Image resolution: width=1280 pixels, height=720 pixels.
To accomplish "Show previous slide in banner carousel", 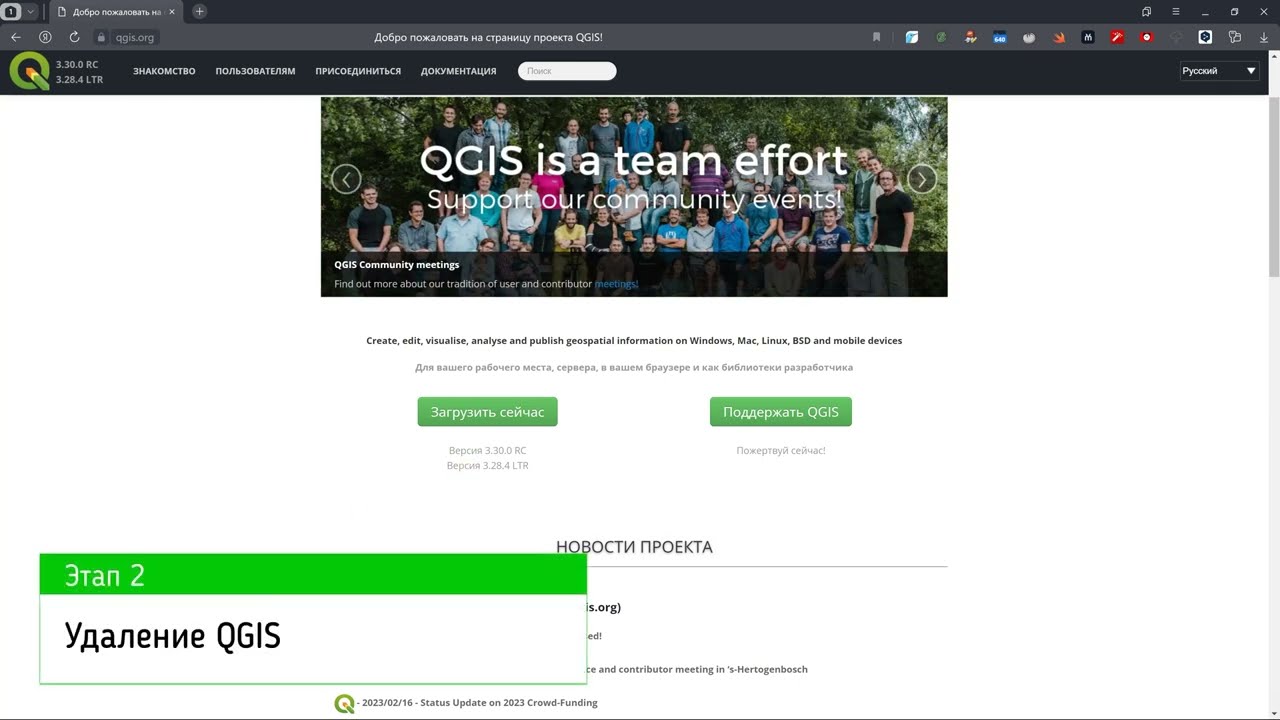I will point(346,179).
